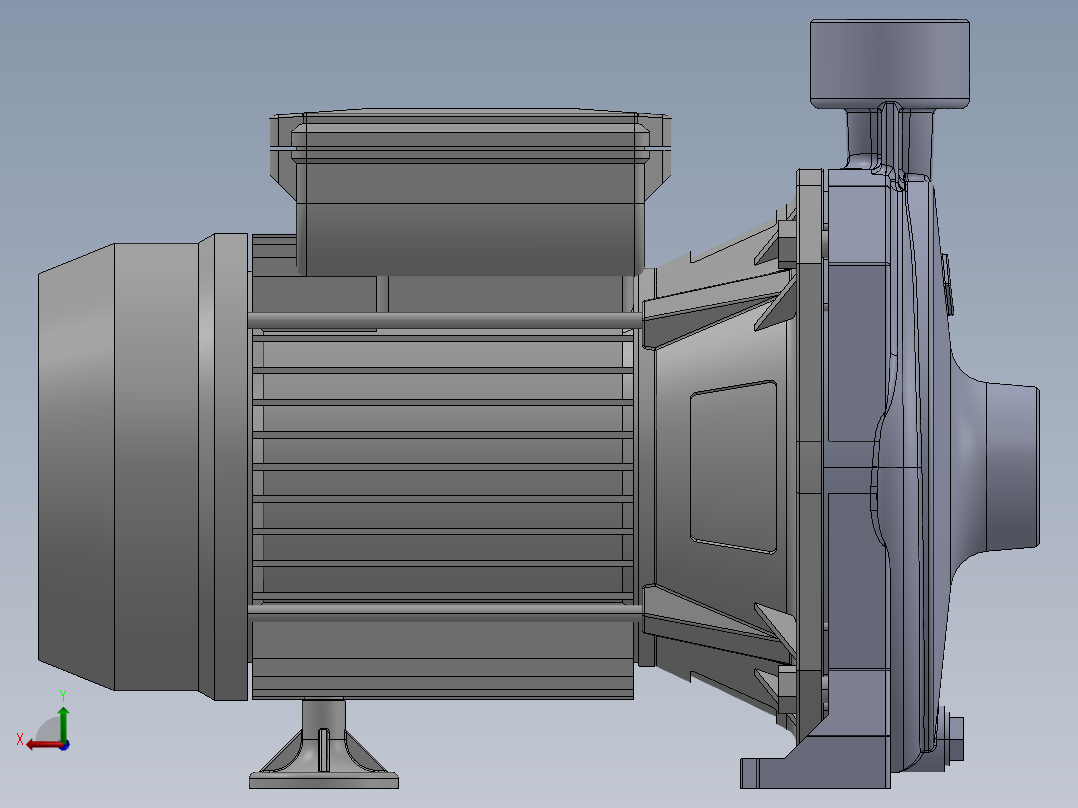The width and height of the screenshot is (1078, 808).
Task: Click the blue Z axis dot of triad
Action: pyautogui.click(x=65, y=745)
